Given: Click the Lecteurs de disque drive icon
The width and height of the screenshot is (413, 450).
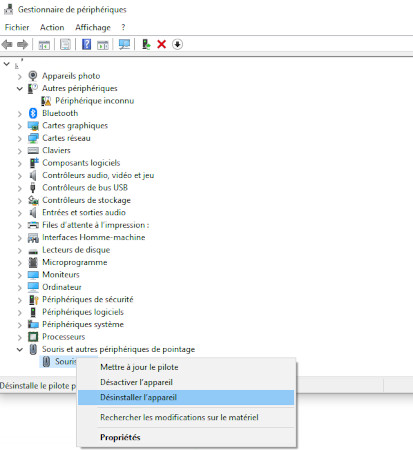Looking at the screenshot, I should pos(33,251).
